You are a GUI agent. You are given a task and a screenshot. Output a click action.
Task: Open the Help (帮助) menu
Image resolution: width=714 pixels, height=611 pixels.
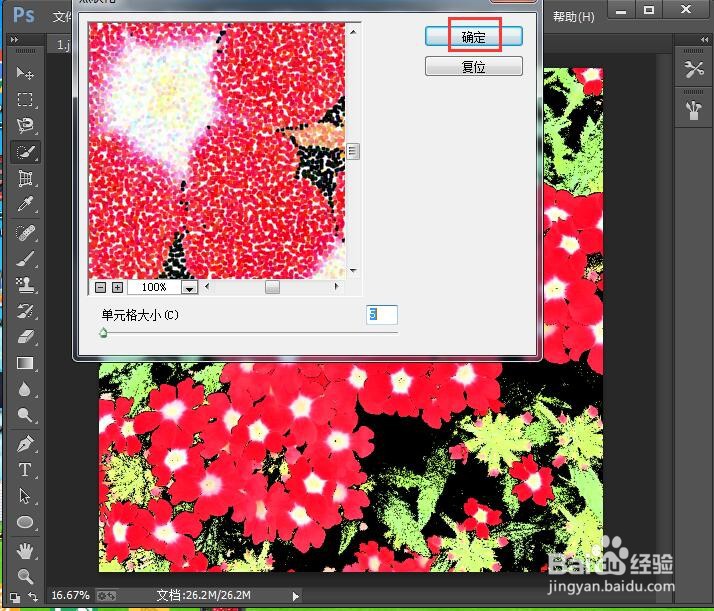[573, 17]
